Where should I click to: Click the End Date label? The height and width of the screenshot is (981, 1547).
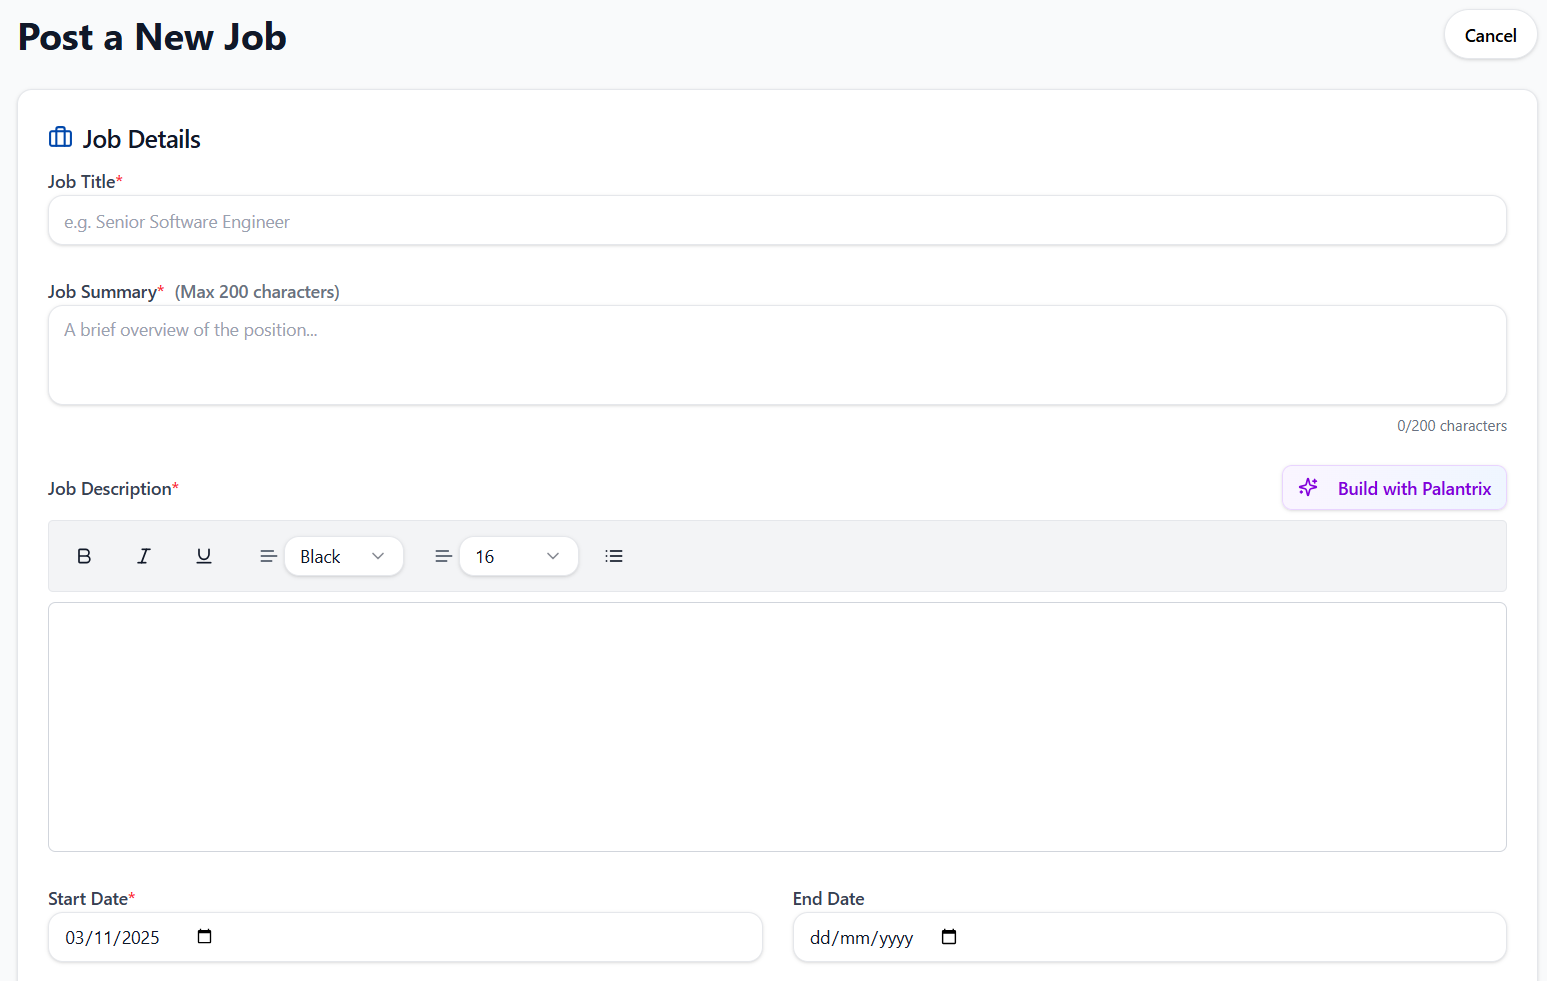click(x=828, y=899)
